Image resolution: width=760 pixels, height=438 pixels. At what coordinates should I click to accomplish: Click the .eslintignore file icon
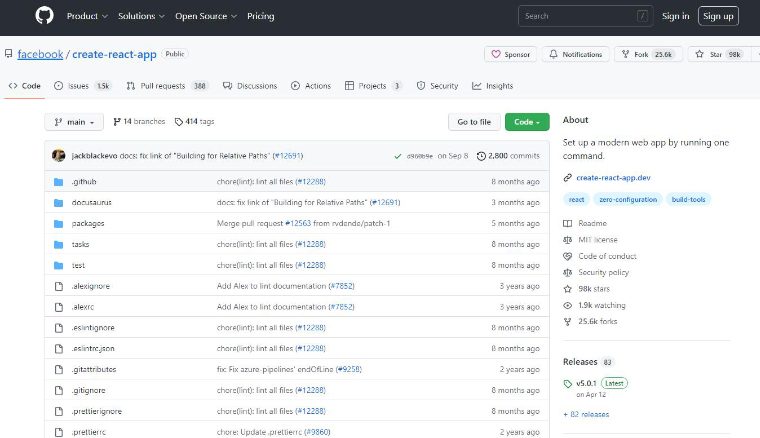59,328
